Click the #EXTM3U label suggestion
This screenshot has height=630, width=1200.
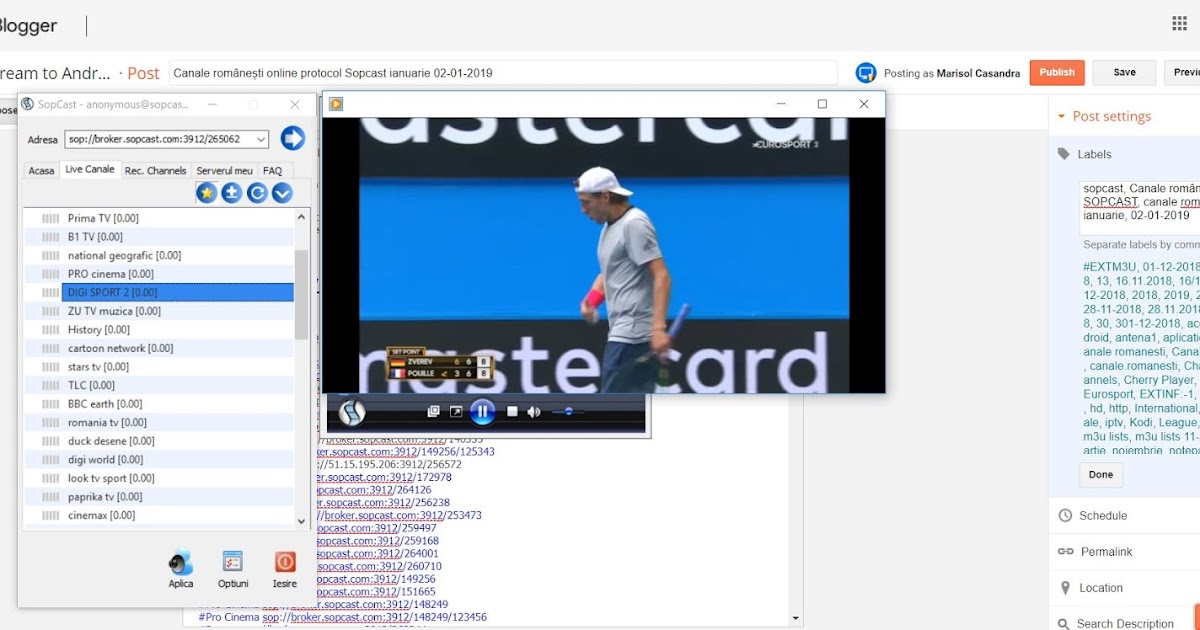(x=1110, y=267)
